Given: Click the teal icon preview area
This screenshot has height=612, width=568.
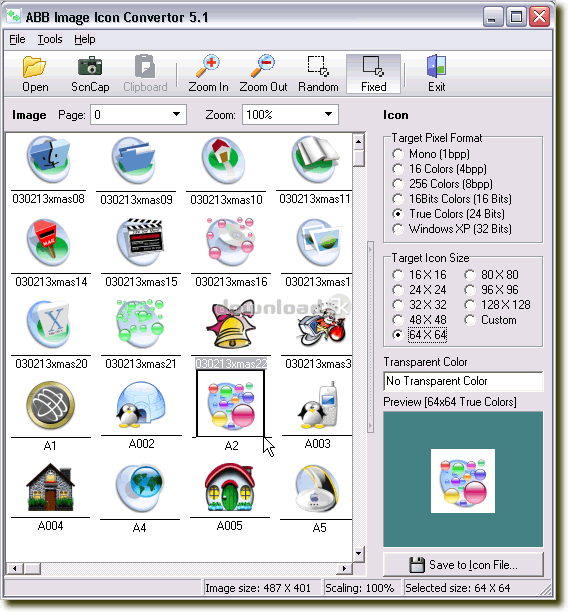Looking at the screenshot, I should click(x=463, y=479).
